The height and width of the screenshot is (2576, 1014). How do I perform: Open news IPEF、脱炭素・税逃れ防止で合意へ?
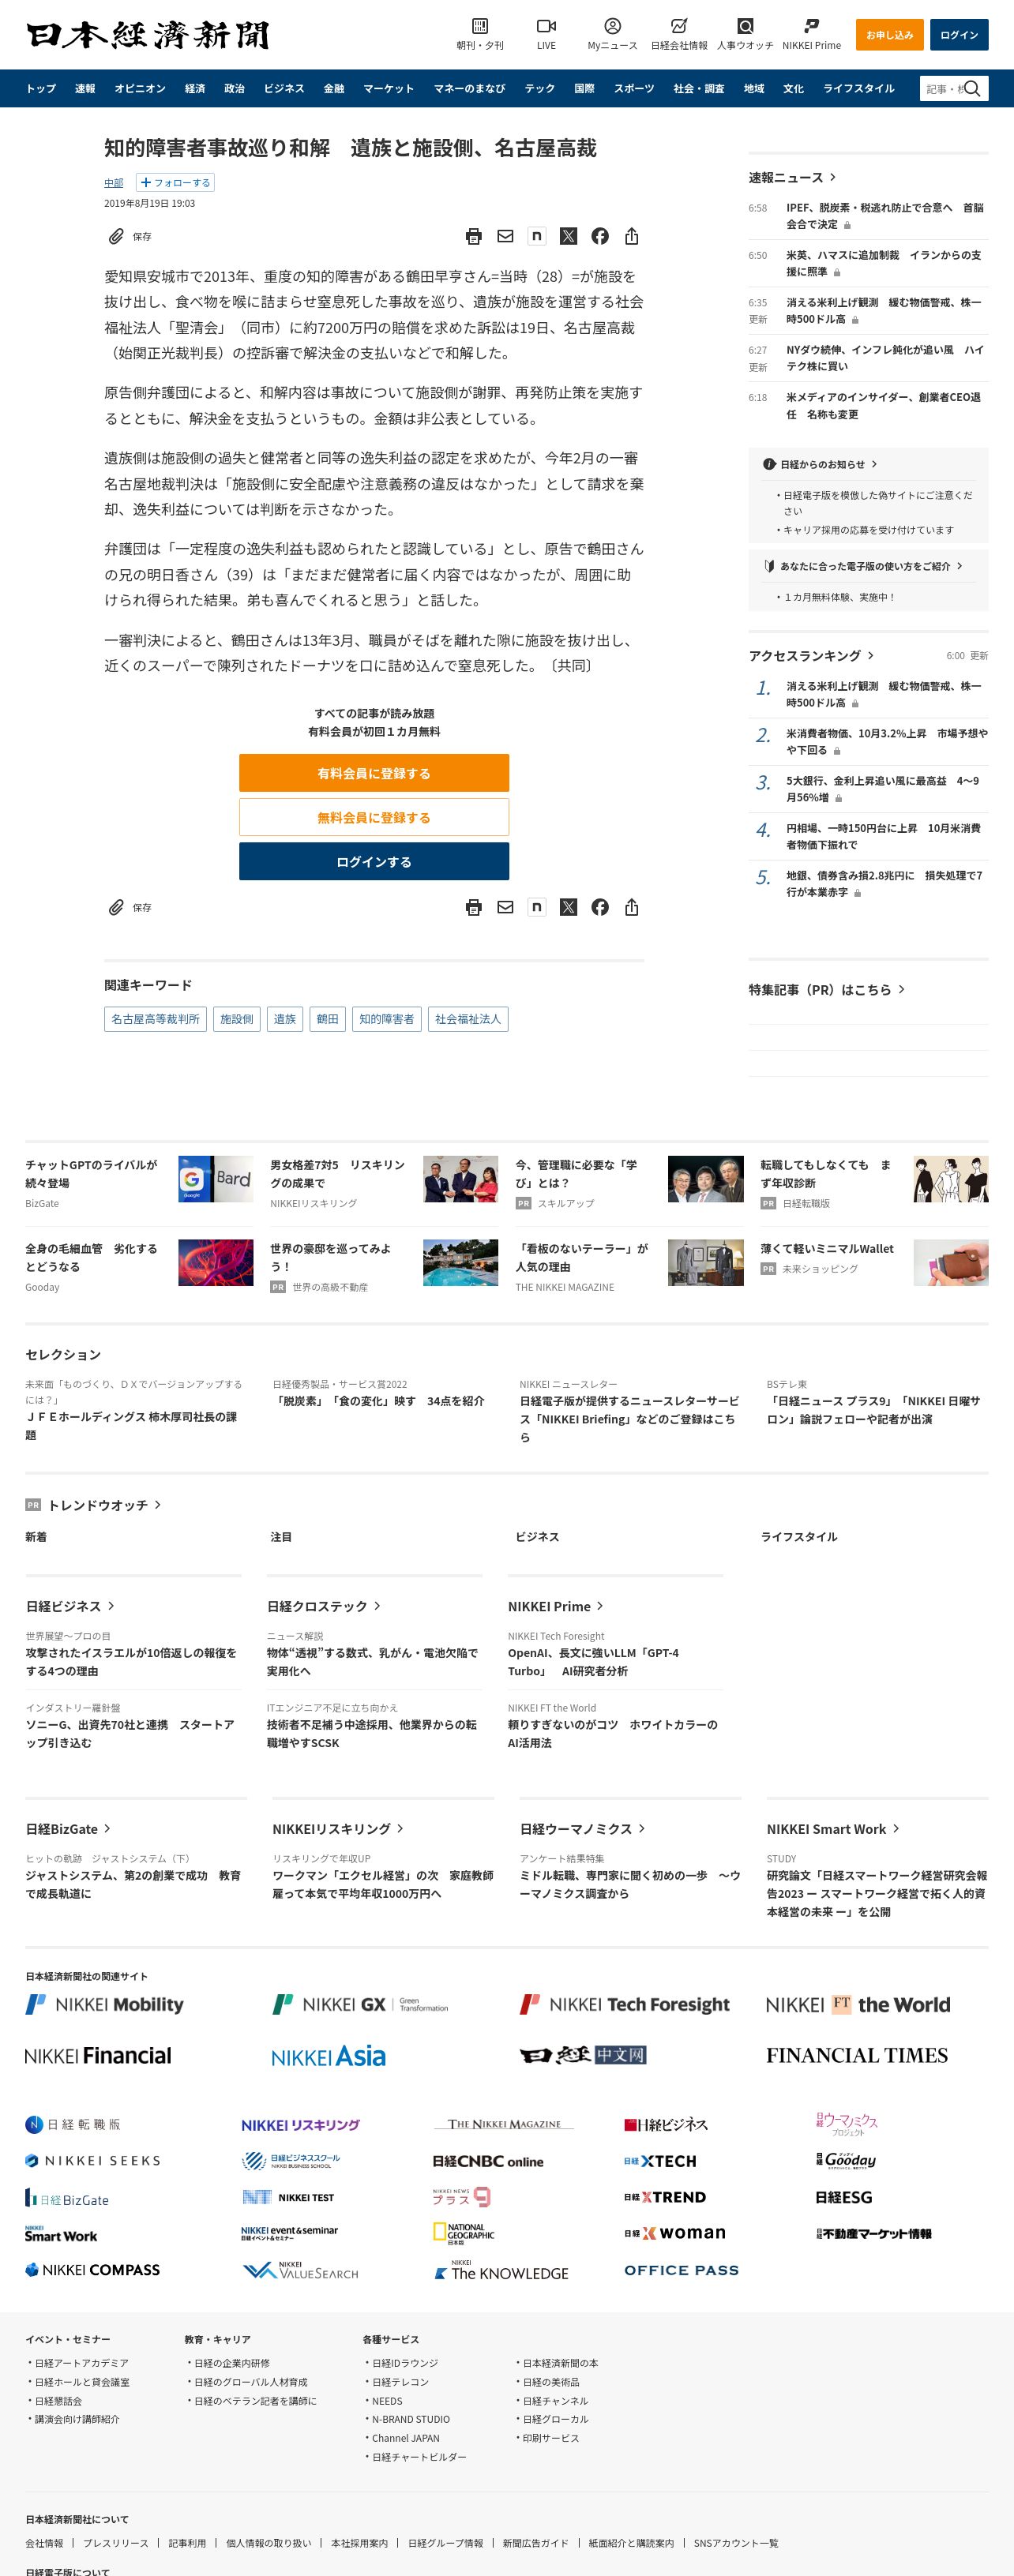coord(885,216)
